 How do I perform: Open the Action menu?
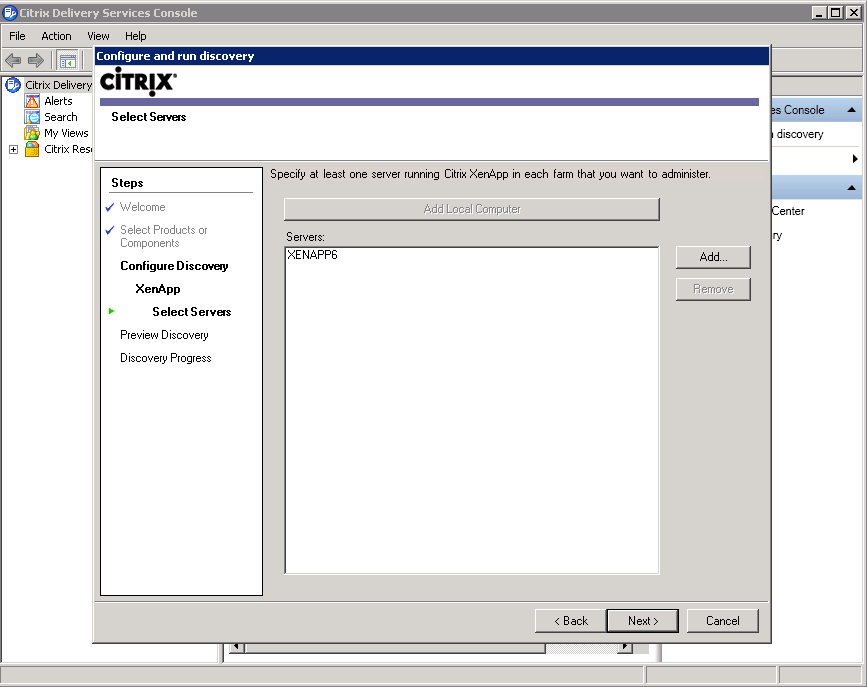click(x=56, y=36)
